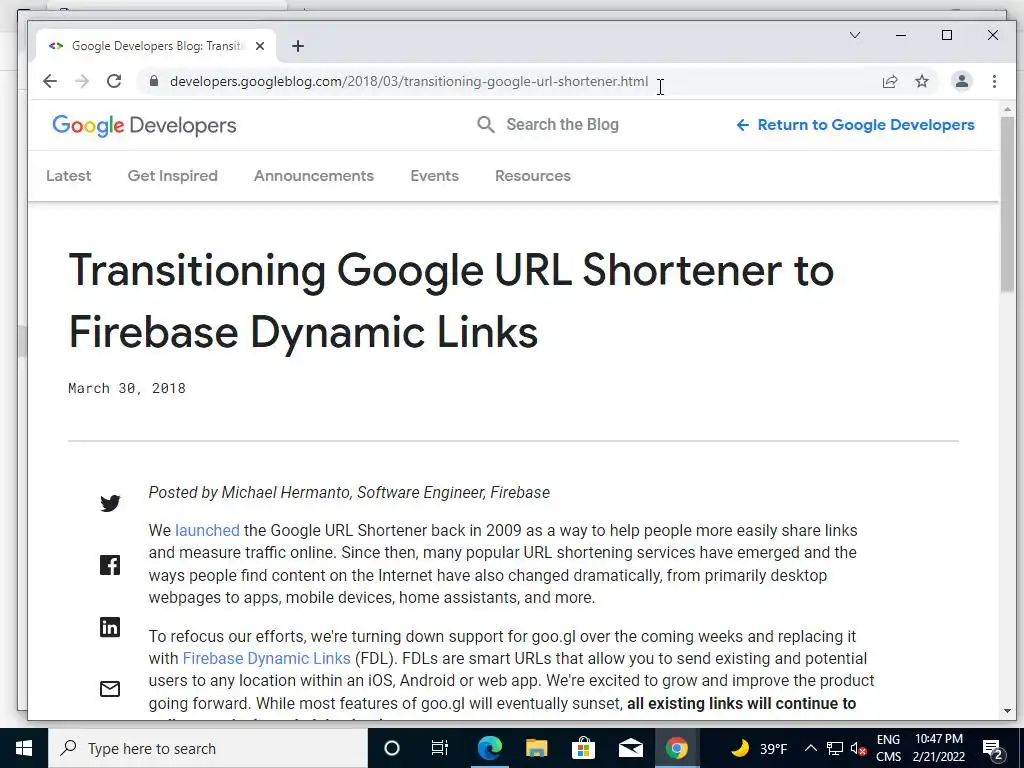Click the scrollbar down arrow
The width and height of the screenshot is (1024, 768).
1007,711
